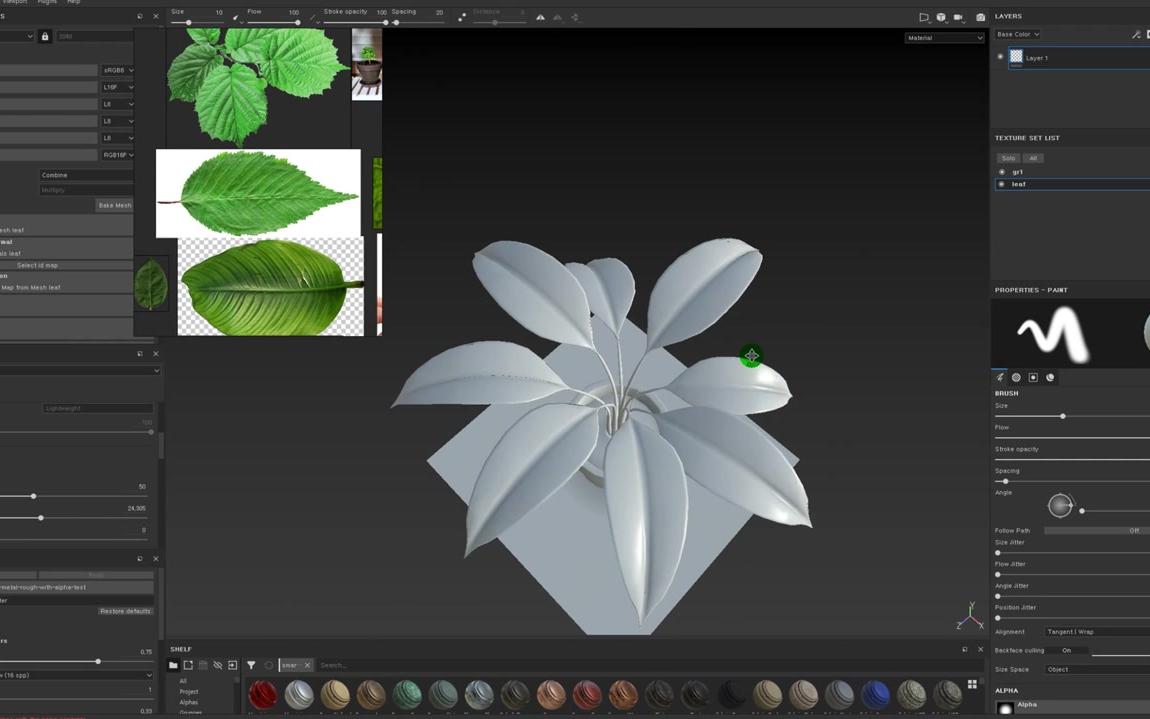Click the Restore defaults button
This screenshot has width=1150, height=719.
tap(126, 611)
